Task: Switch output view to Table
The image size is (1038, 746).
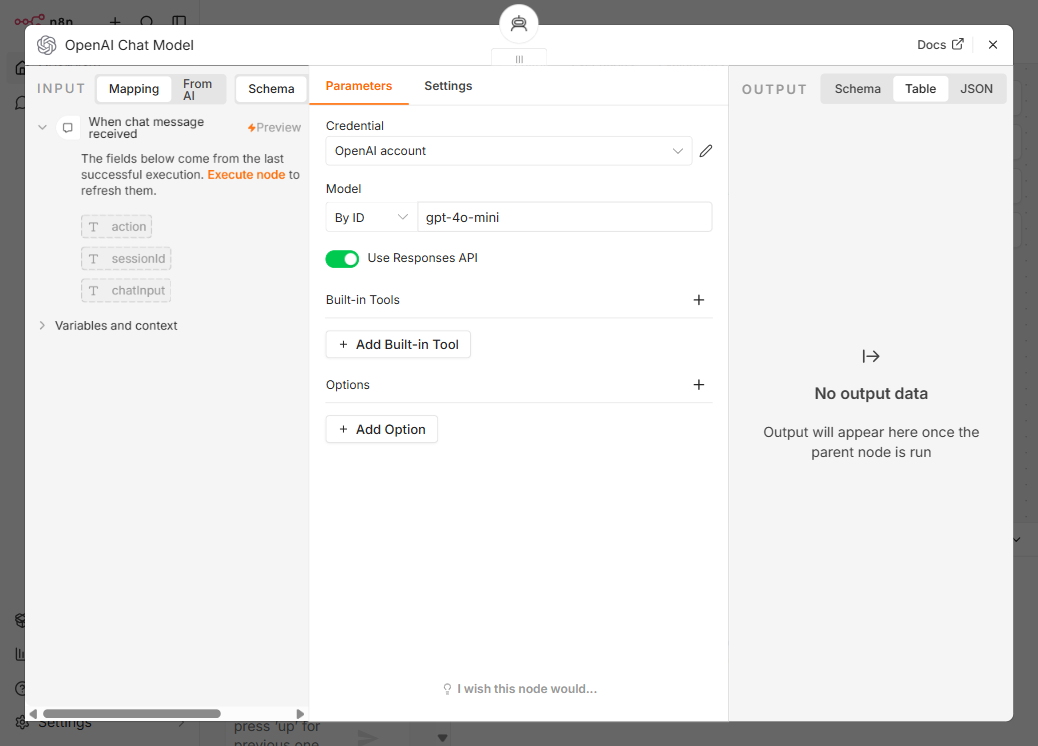Action: (x=920, y=89)
